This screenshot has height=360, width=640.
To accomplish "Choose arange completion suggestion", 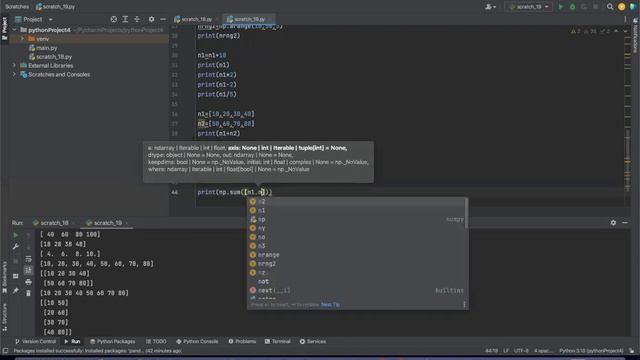I will pyautogui.click(x=357, y=255).
